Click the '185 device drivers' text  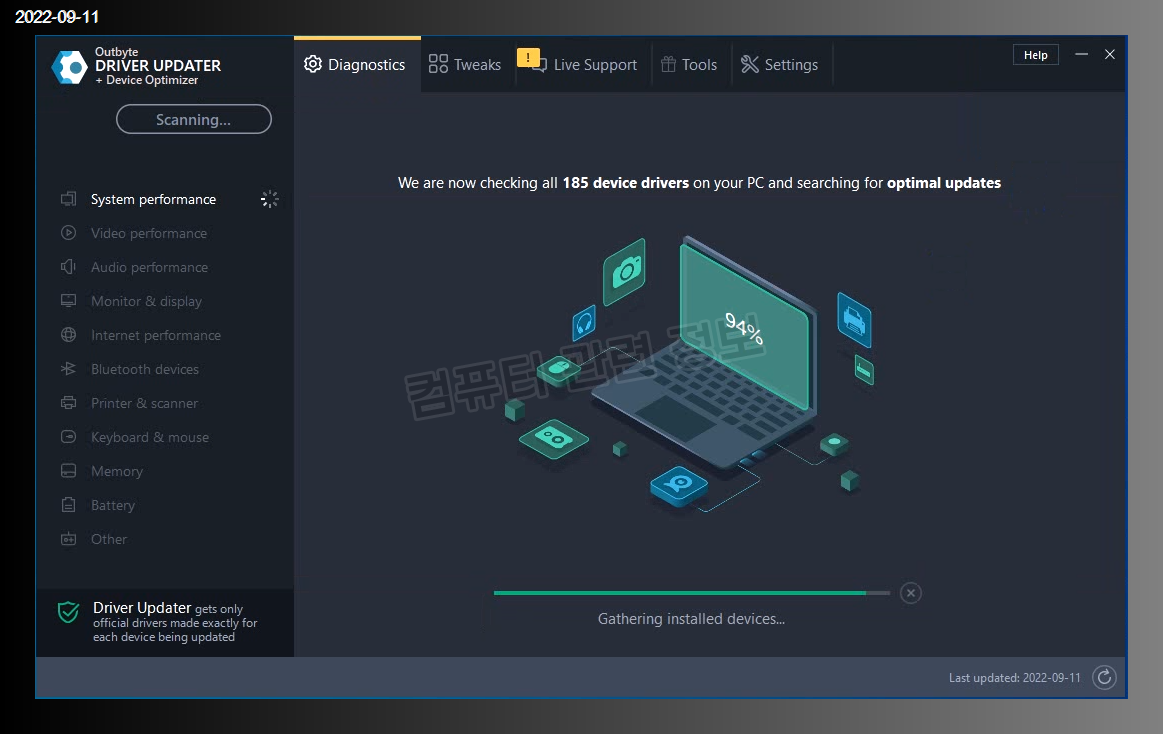coord(625,183)
